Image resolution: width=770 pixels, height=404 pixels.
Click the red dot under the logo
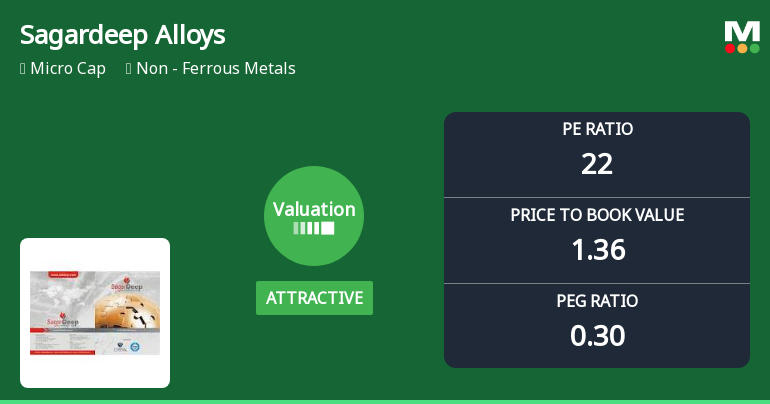click(x=731, y=48)
